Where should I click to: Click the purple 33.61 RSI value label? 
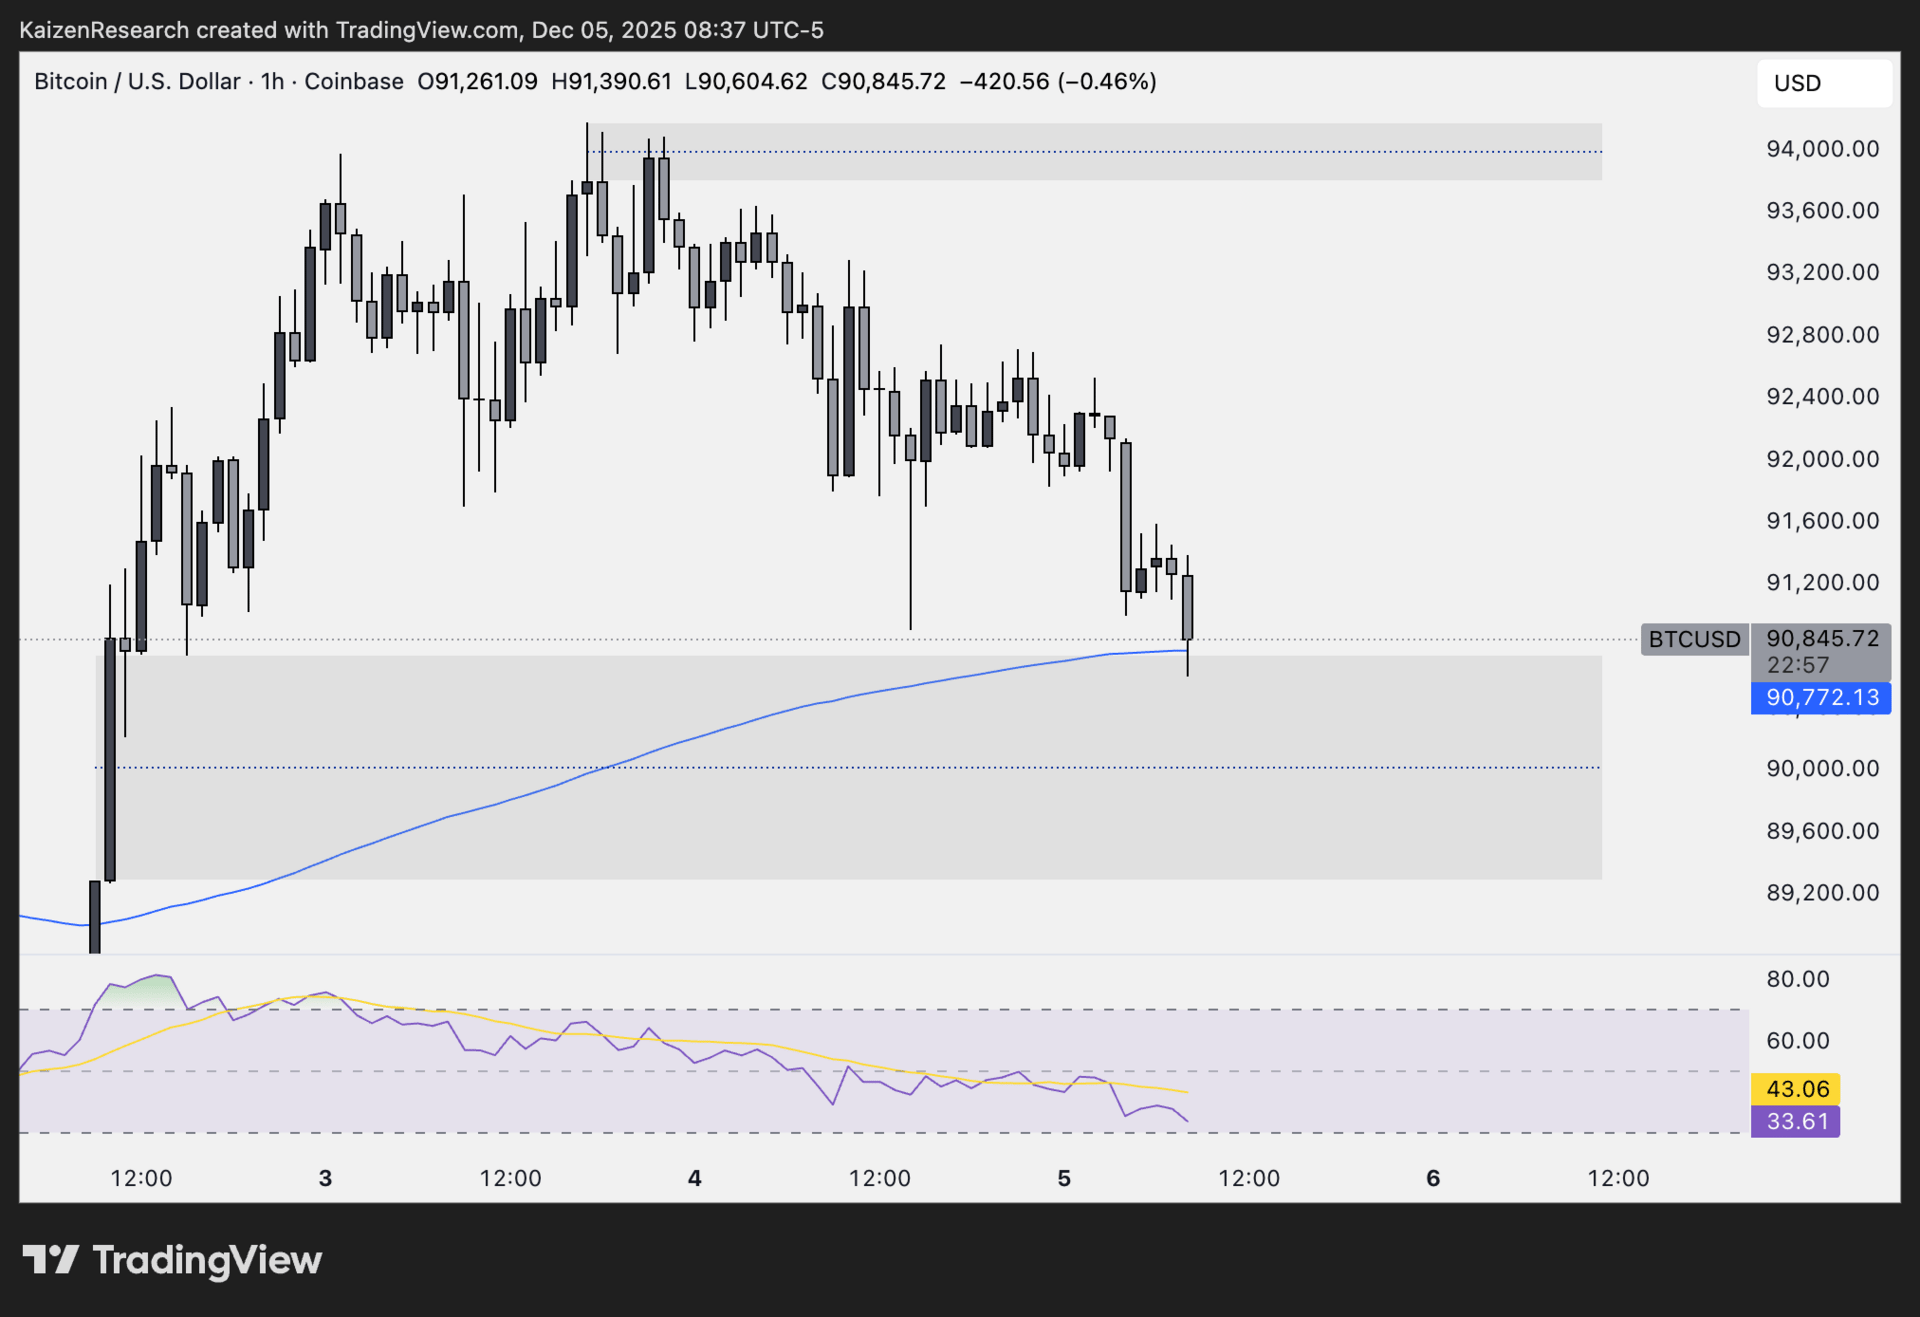pyautogui.click(x=1796, y=1121)
